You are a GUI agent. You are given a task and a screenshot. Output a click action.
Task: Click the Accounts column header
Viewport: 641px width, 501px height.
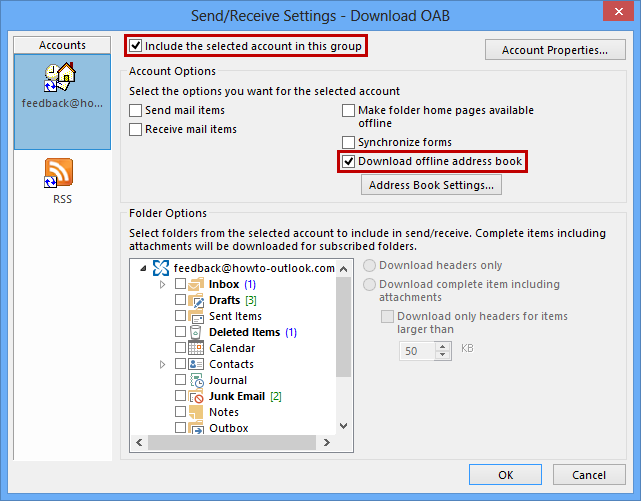click(x=62, y=45)
